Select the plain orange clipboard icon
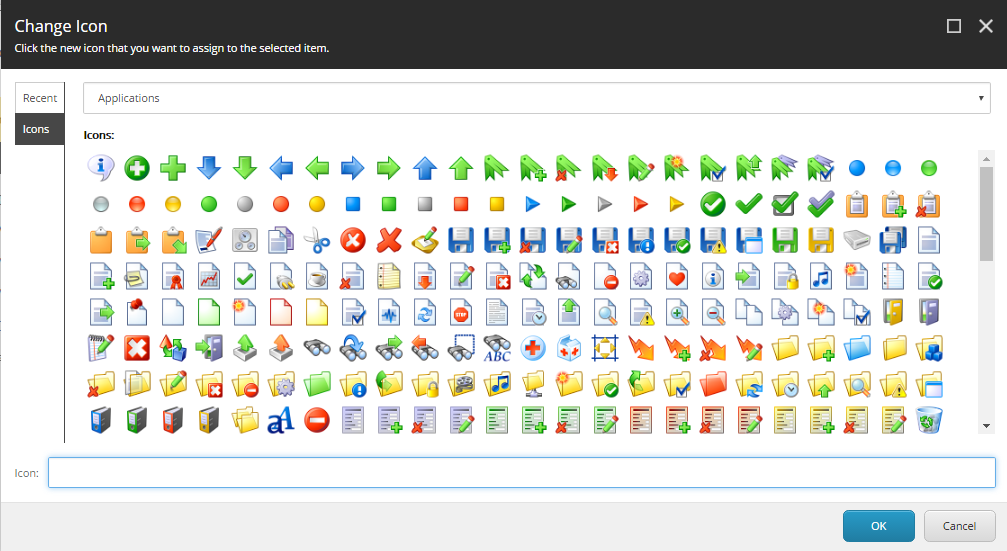1007x551 pixels. pos(101,241)
